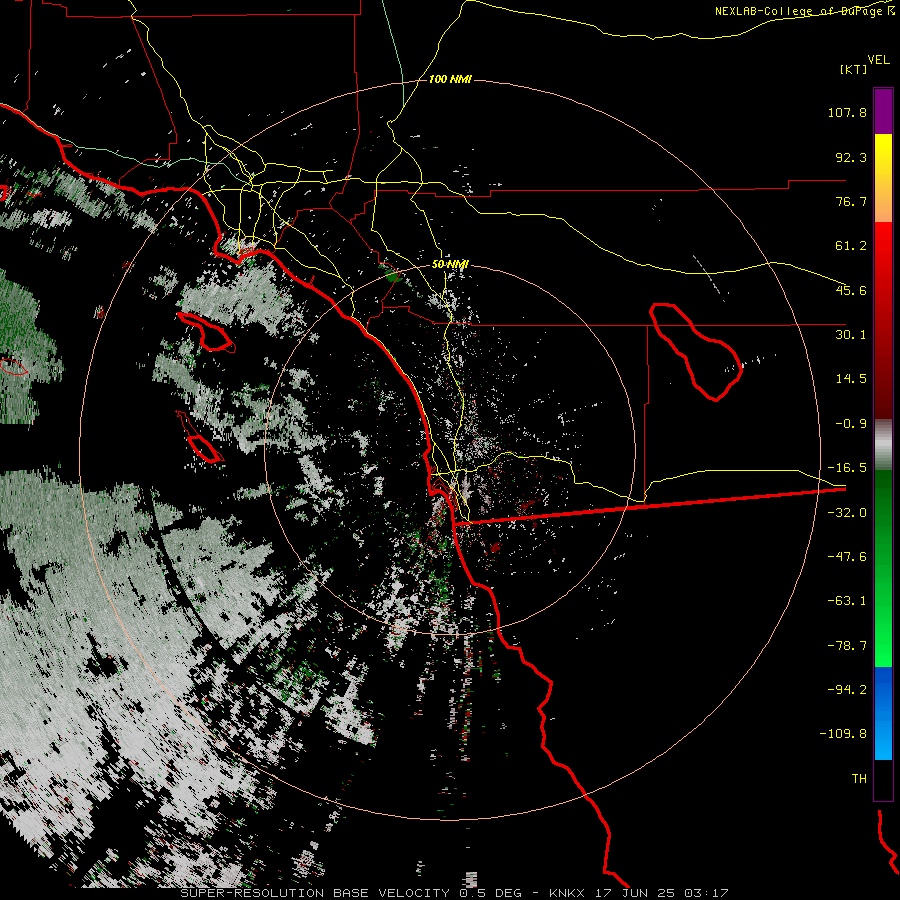The image size is (900, 900).
Task: Click the -32.0 velocity scale value
Action: coord(847,513)
